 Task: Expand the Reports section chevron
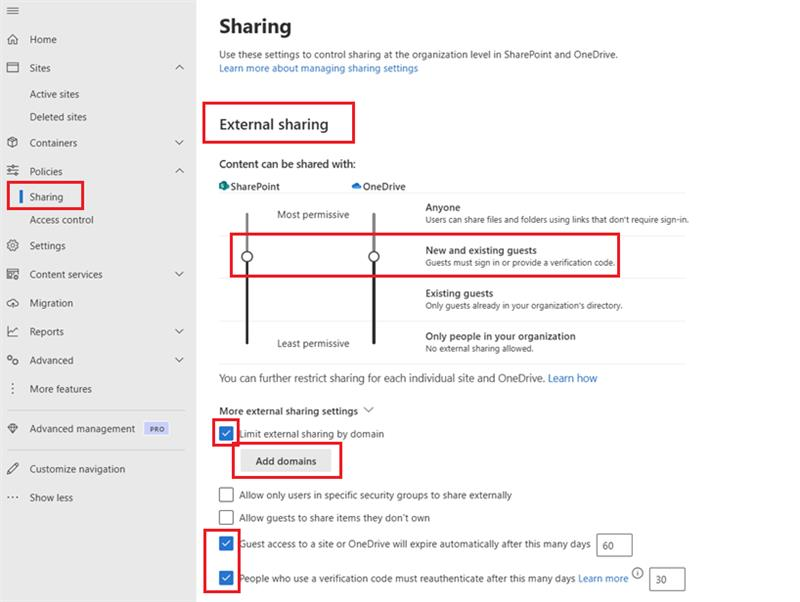[180, 332]
